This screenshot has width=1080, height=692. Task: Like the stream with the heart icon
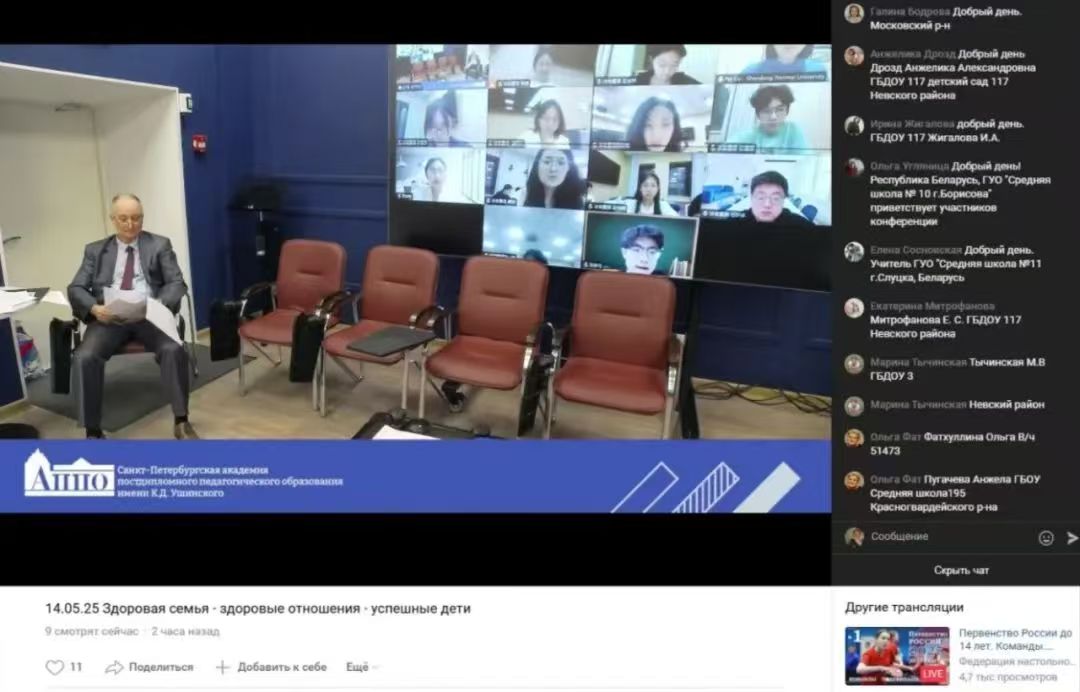click(54, 667)
